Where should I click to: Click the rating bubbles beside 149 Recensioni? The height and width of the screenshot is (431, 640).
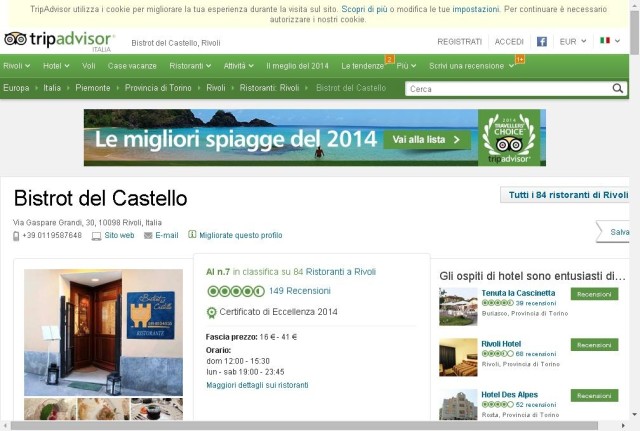(236, 291)
